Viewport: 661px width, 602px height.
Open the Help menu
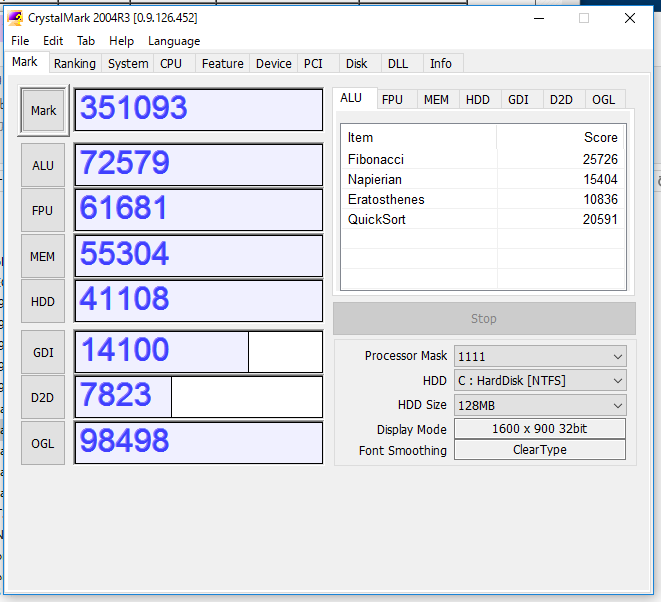[121, 41]
